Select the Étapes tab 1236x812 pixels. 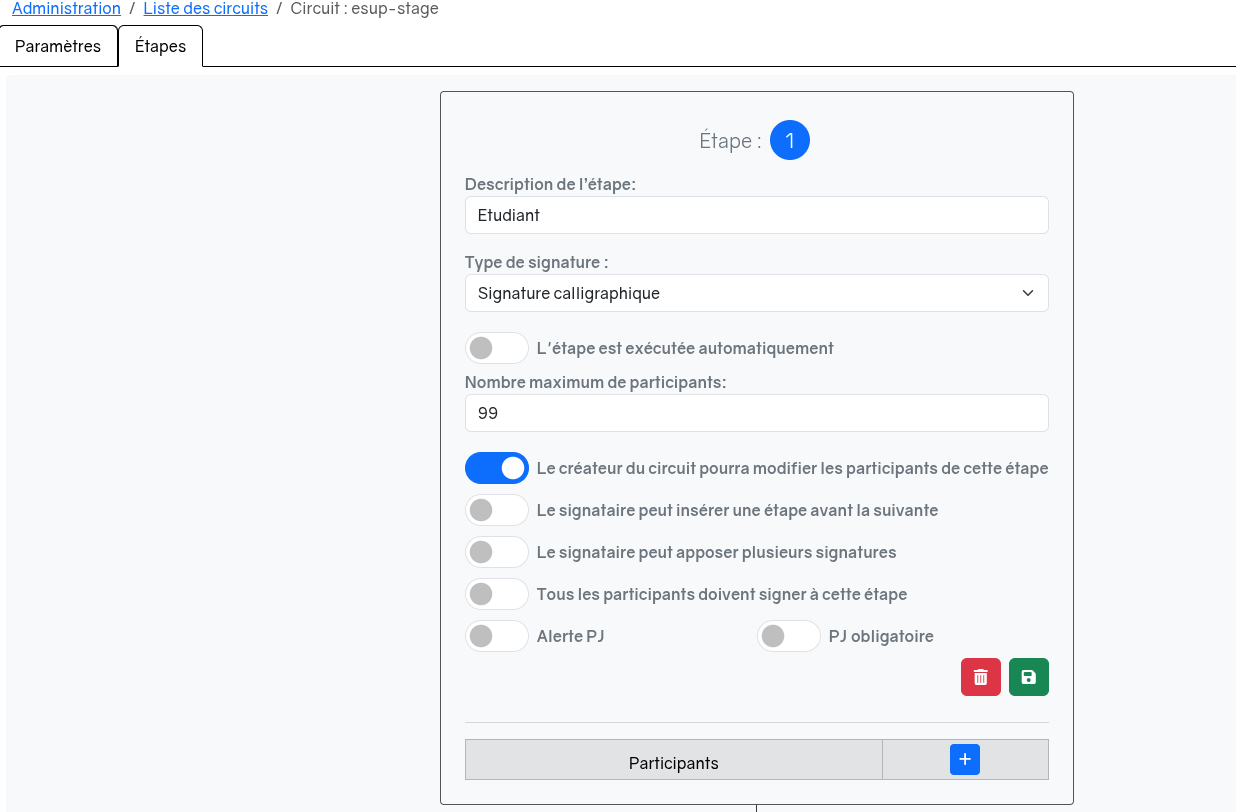(x=160, y=47)
